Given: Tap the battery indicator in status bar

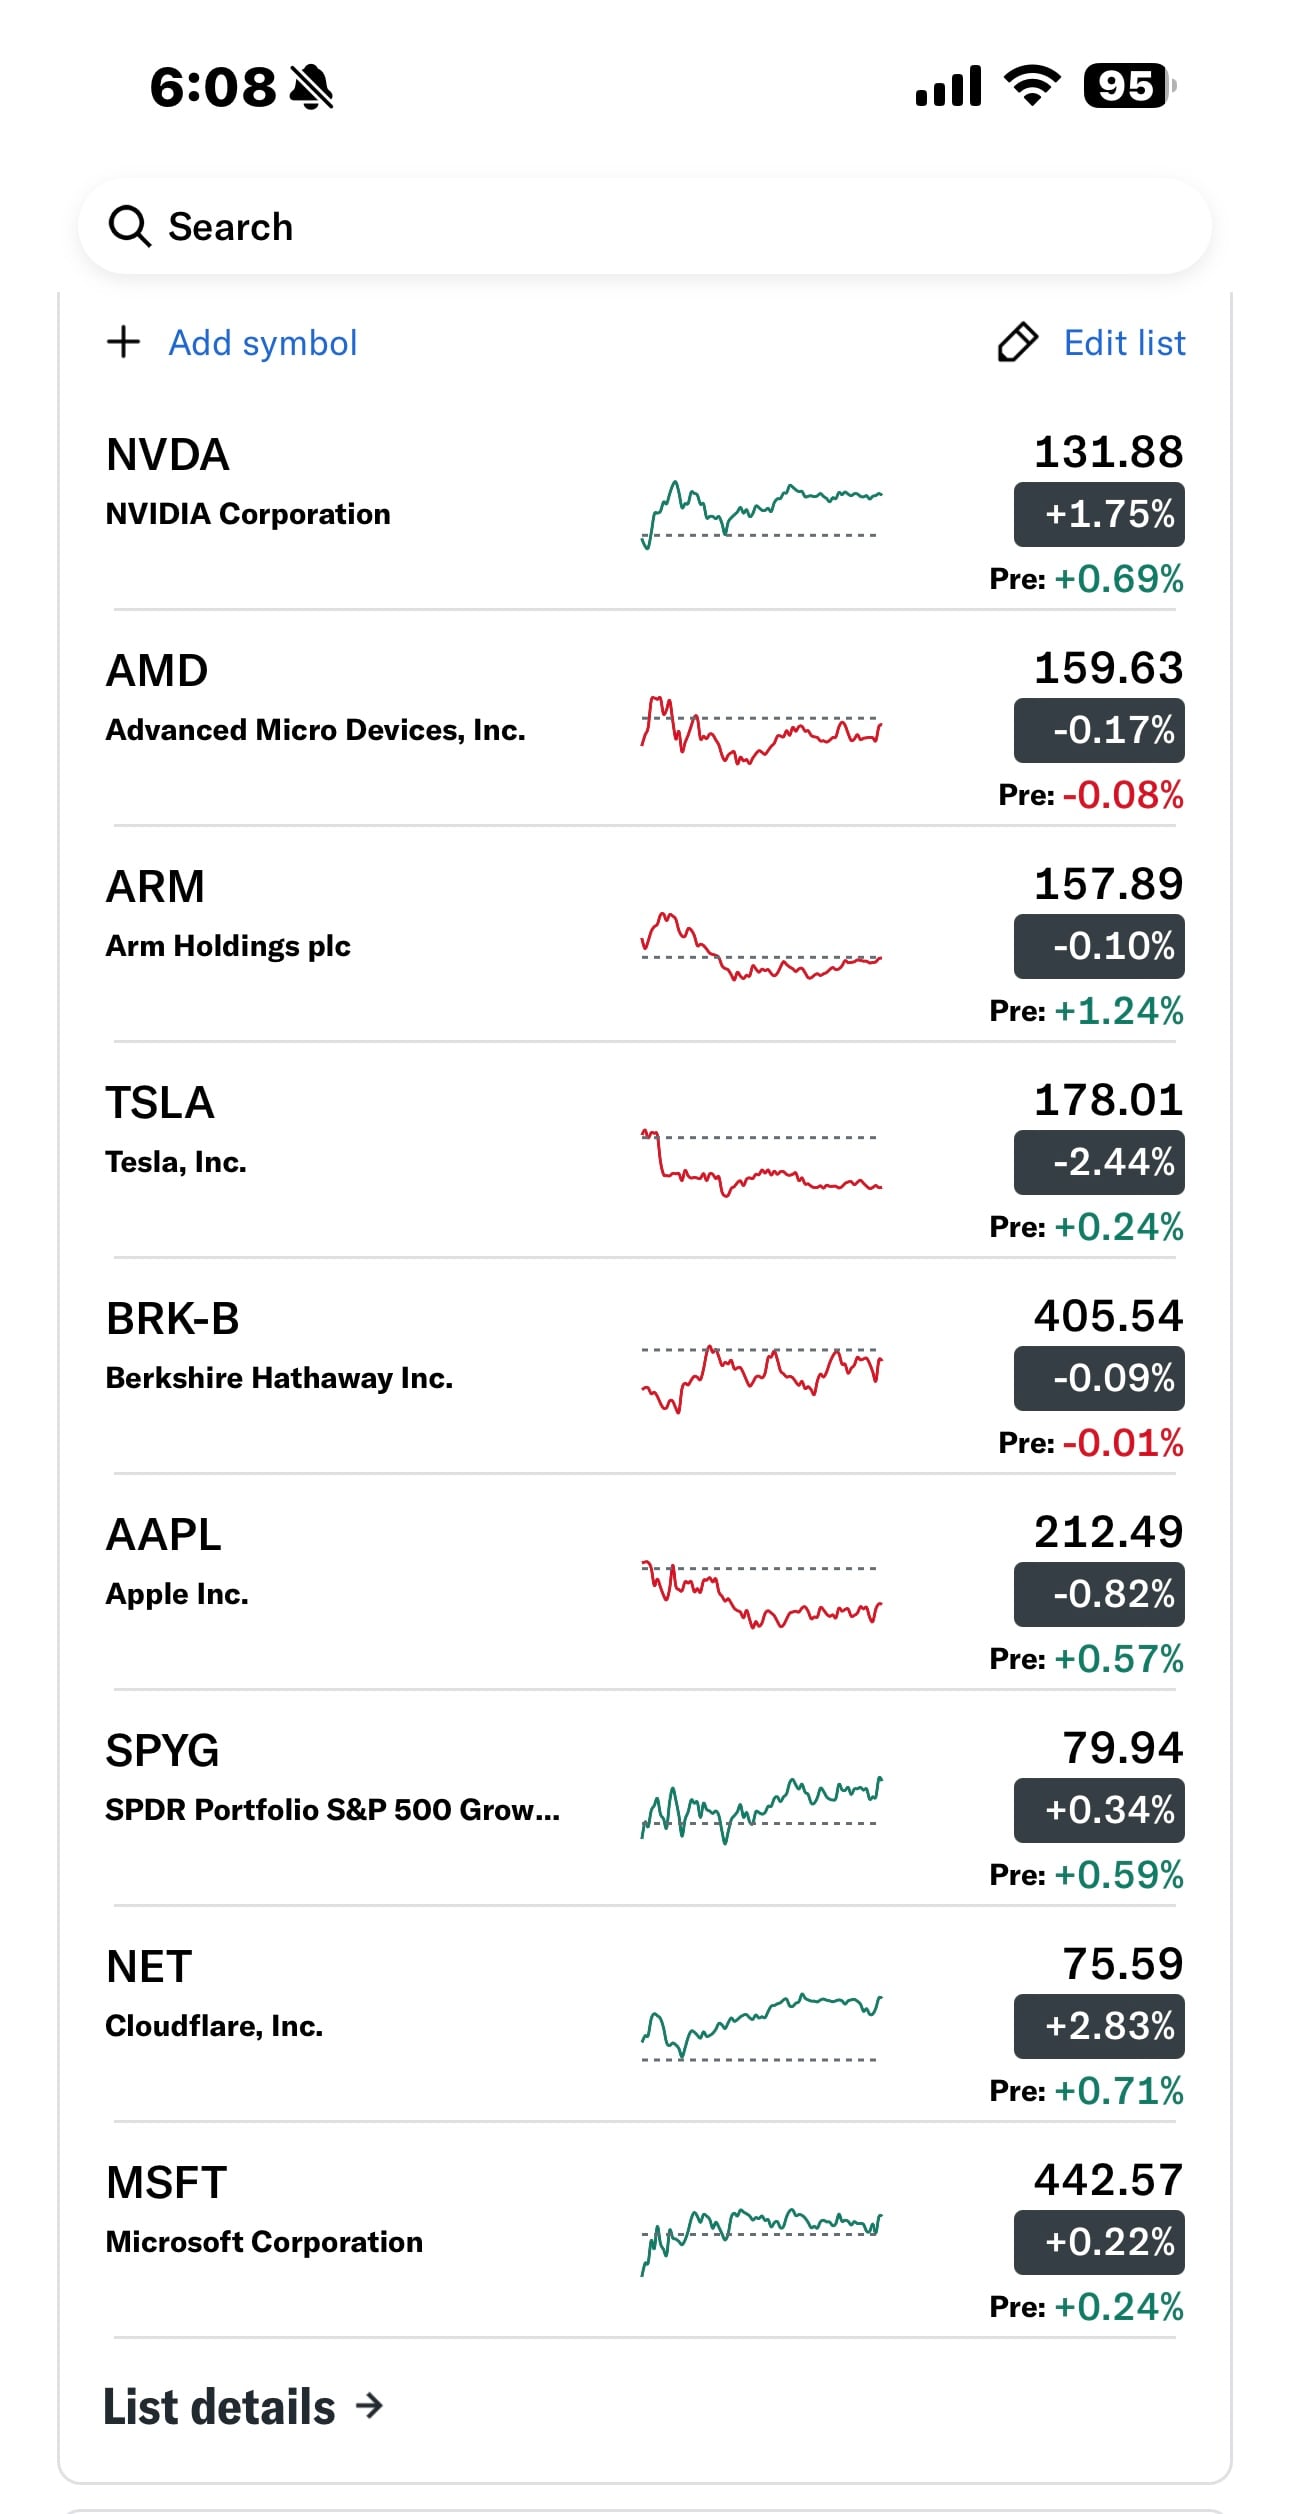Looking at the screenshot, I should pos(1130,86).
